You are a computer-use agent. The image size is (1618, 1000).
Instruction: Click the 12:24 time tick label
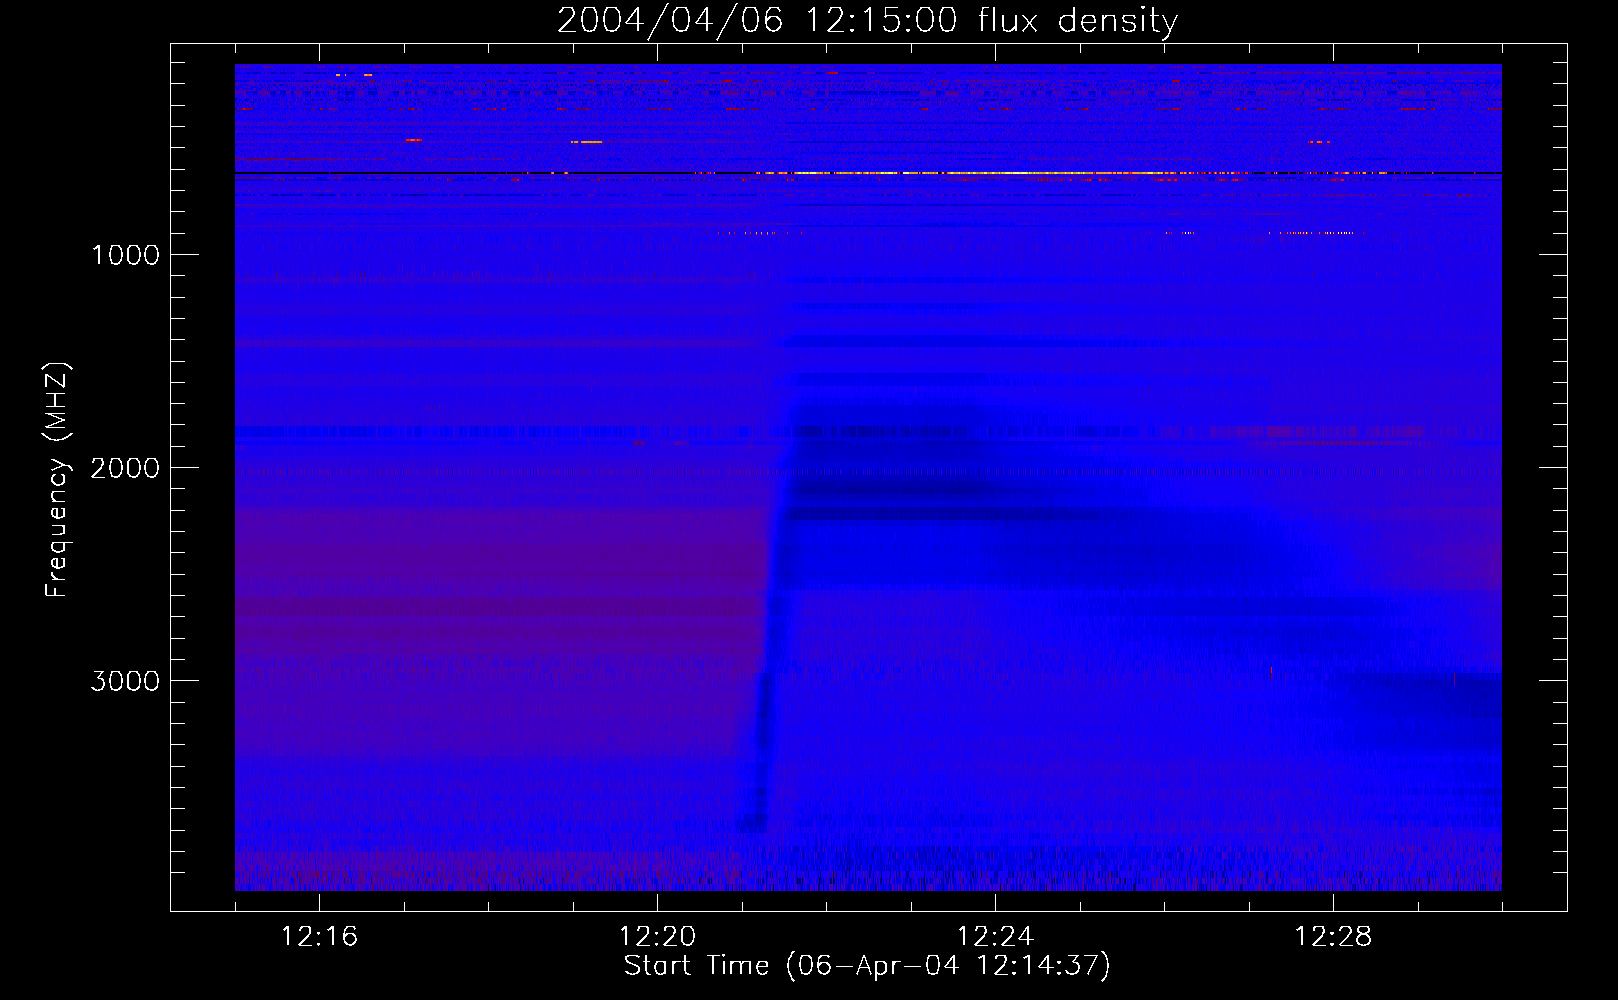pyautogui.click(x=995, y=937)
